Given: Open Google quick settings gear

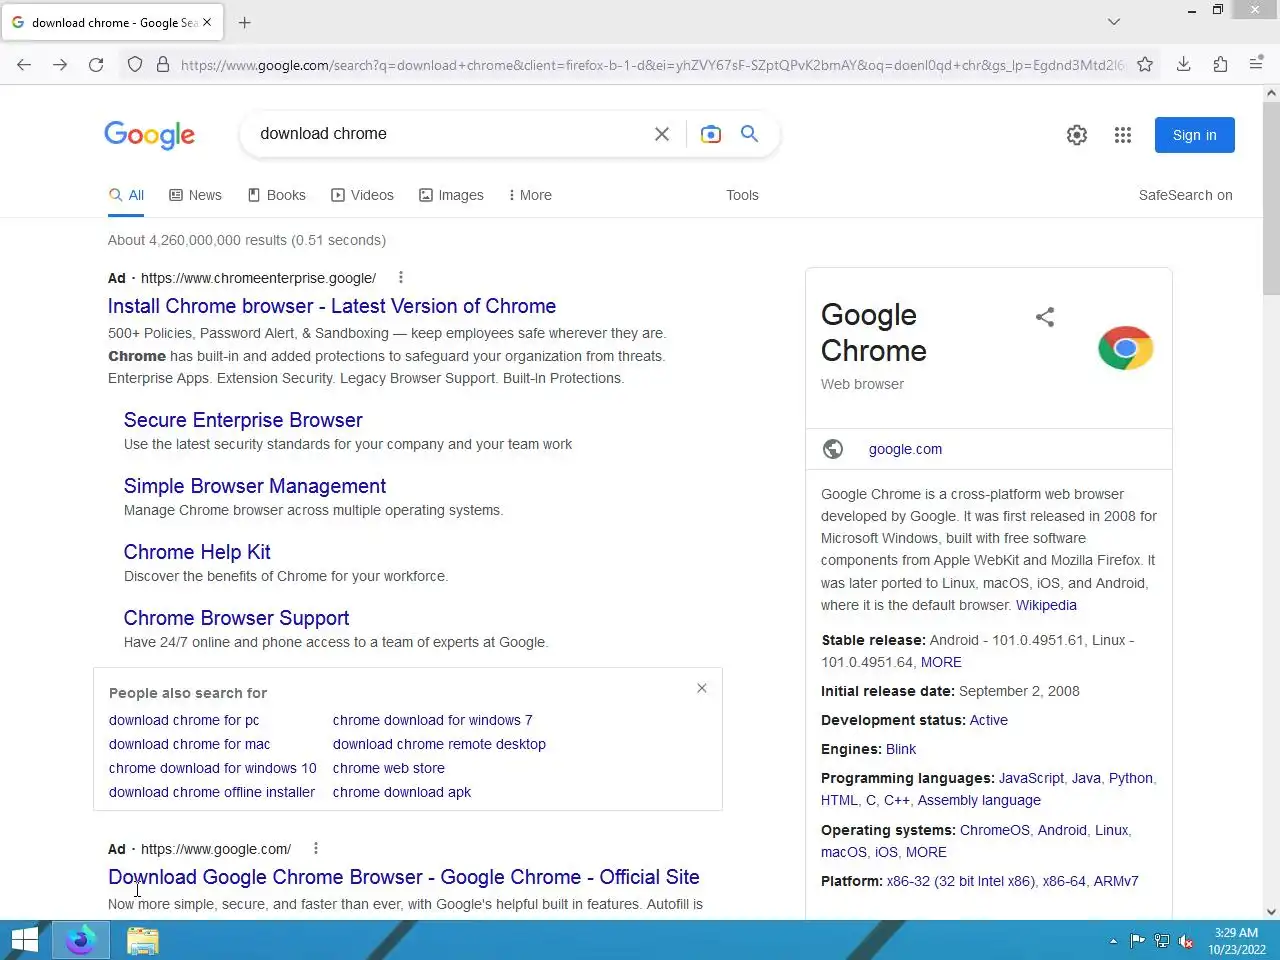Looking at the screenshot, I should pyautogui.click(x=1077, y=135).
